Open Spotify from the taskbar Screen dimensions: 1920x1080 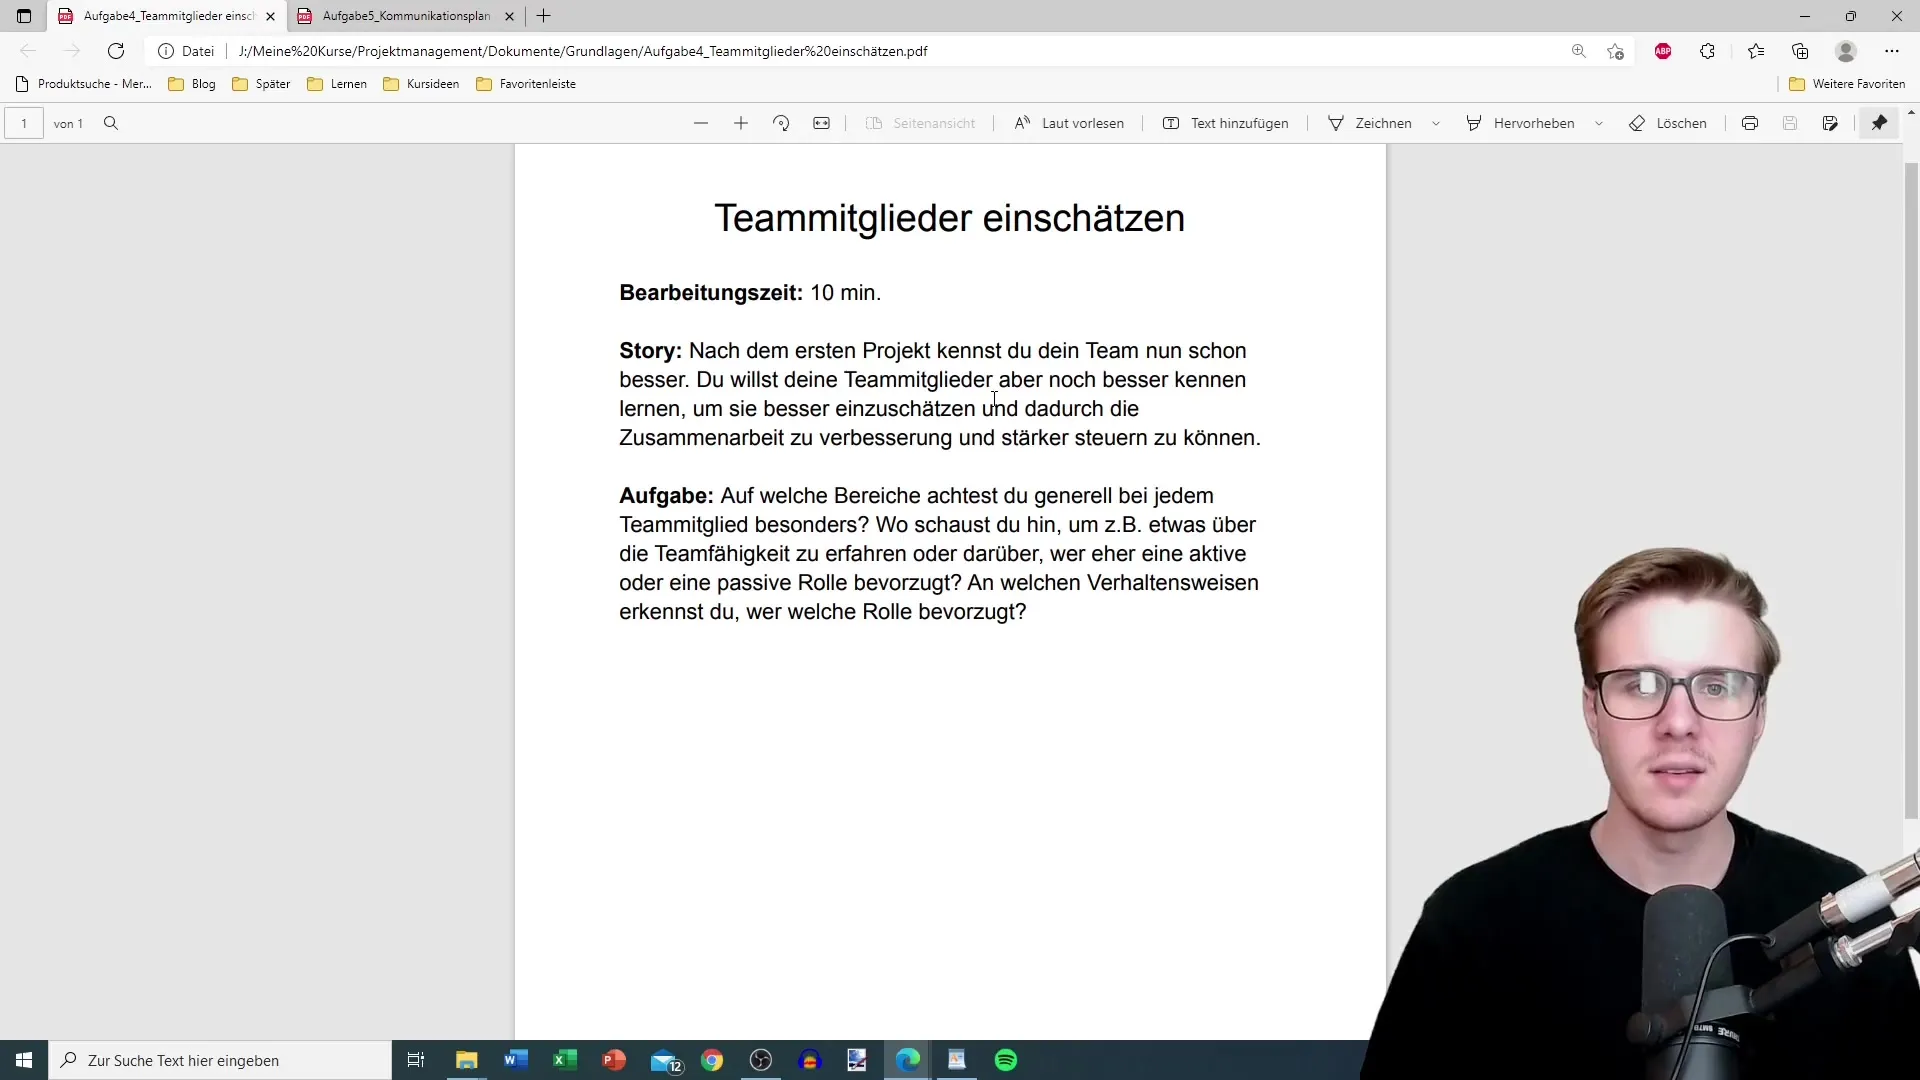[1006, 1060]
